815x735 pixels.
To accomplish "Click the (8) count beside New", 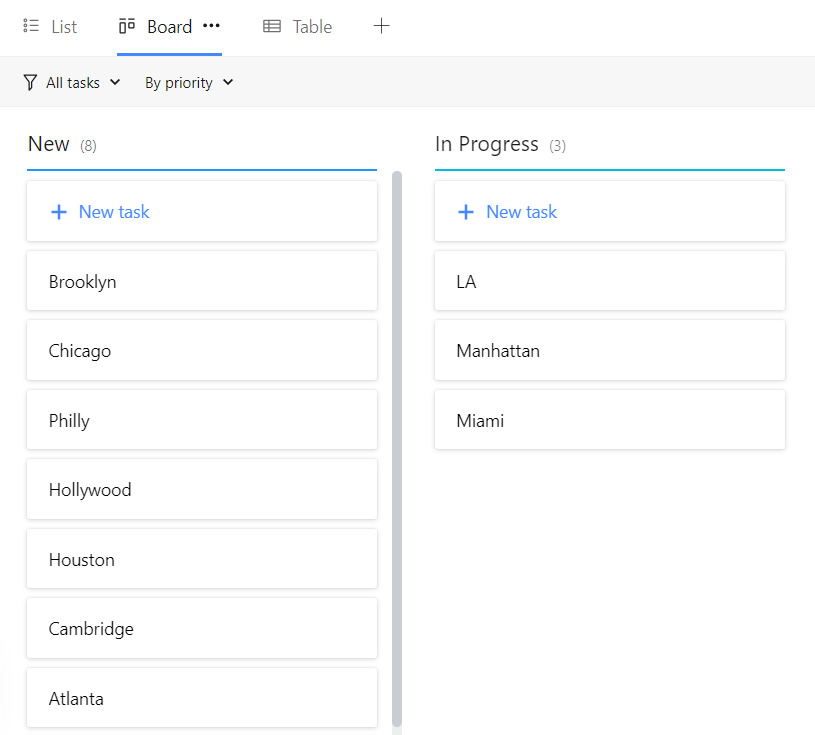I will 88,146.
